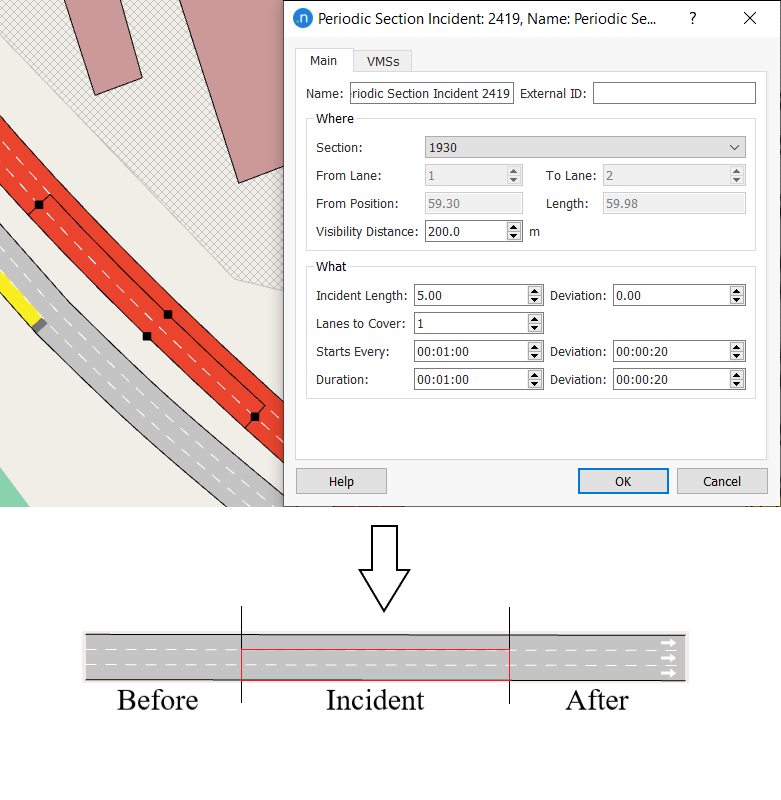
Task: Open Help for the incident dialog
Action: (x=341, y=481)
